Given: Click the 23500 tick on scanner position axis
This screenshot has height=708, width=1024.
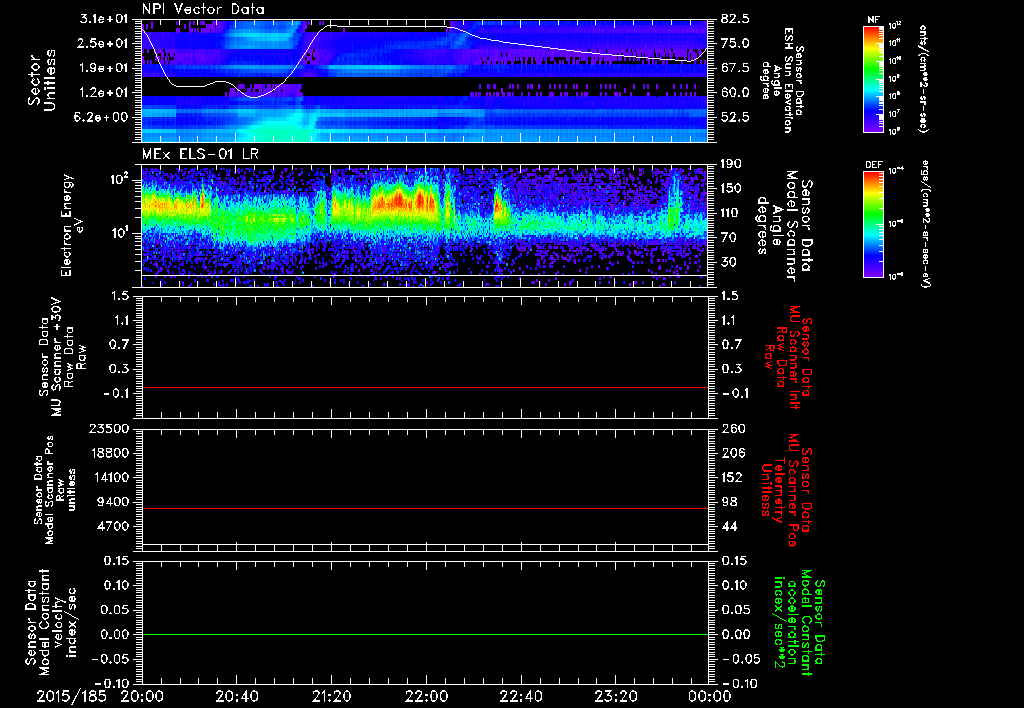Looking at the screenshot, I should coord(111,428).
